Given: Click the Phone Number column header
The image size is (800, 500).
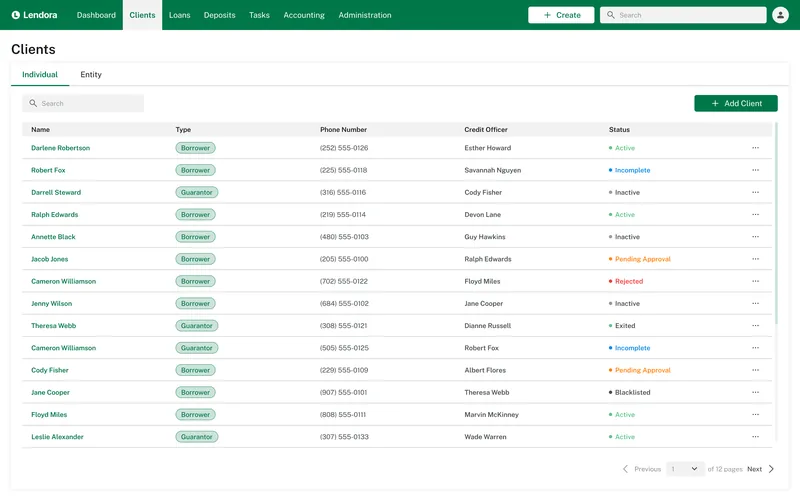Looking at the screenshot, I should 343,130.
